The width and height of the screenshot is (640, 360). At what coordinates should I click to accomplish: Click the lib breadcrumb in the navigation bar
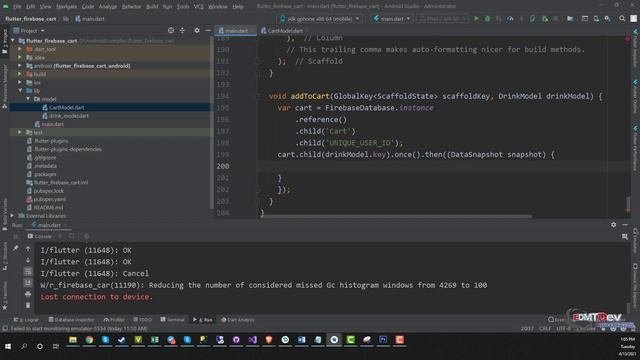coord(66,19)
